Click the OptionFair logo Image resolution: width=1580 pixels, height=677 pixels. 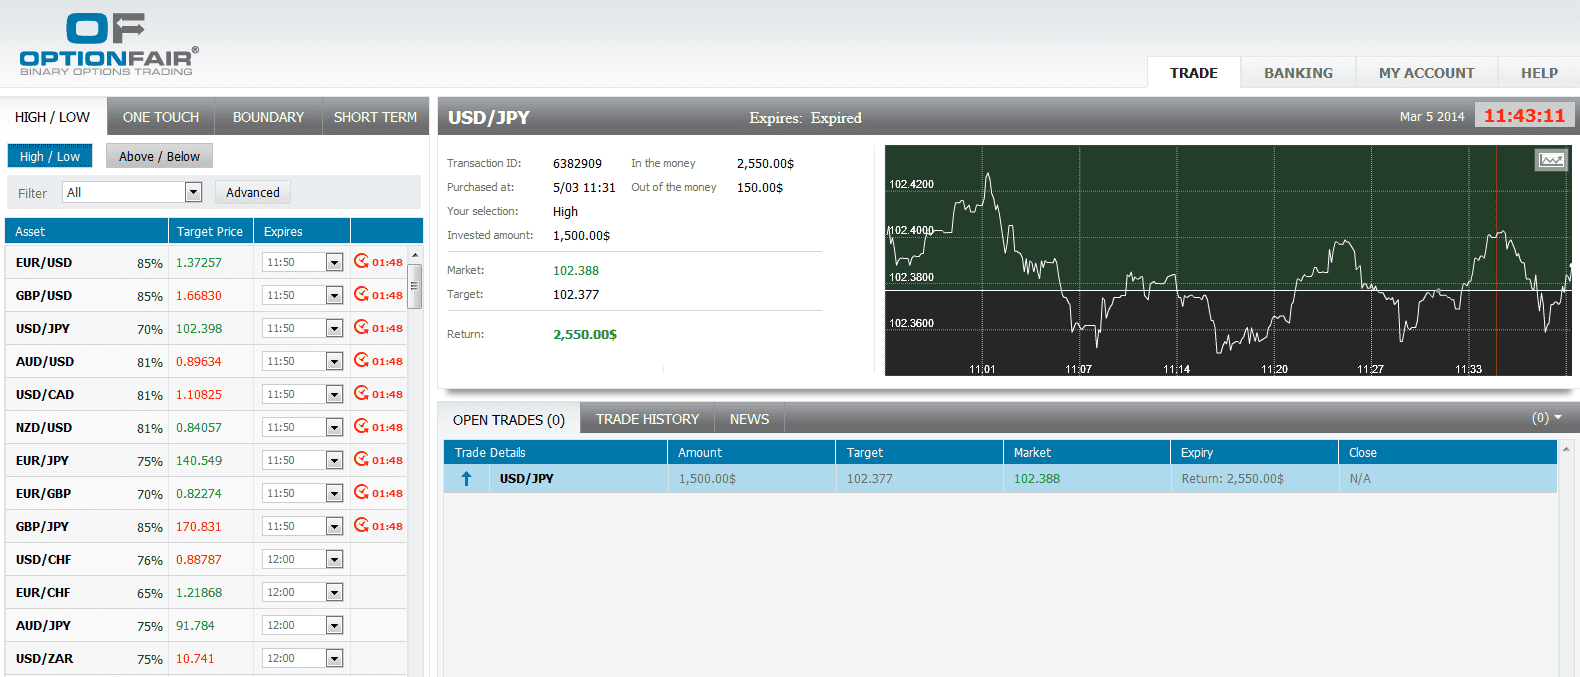click(x=108, y=45)
